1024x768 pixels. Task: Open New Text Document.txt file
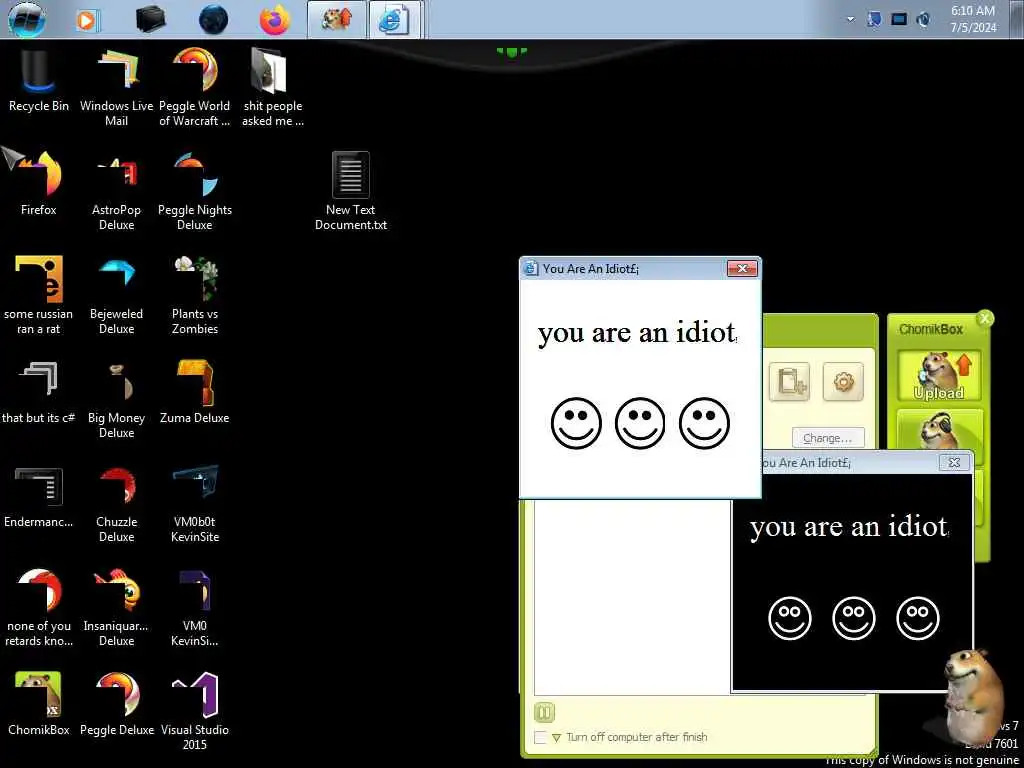[x=351, y=191]
